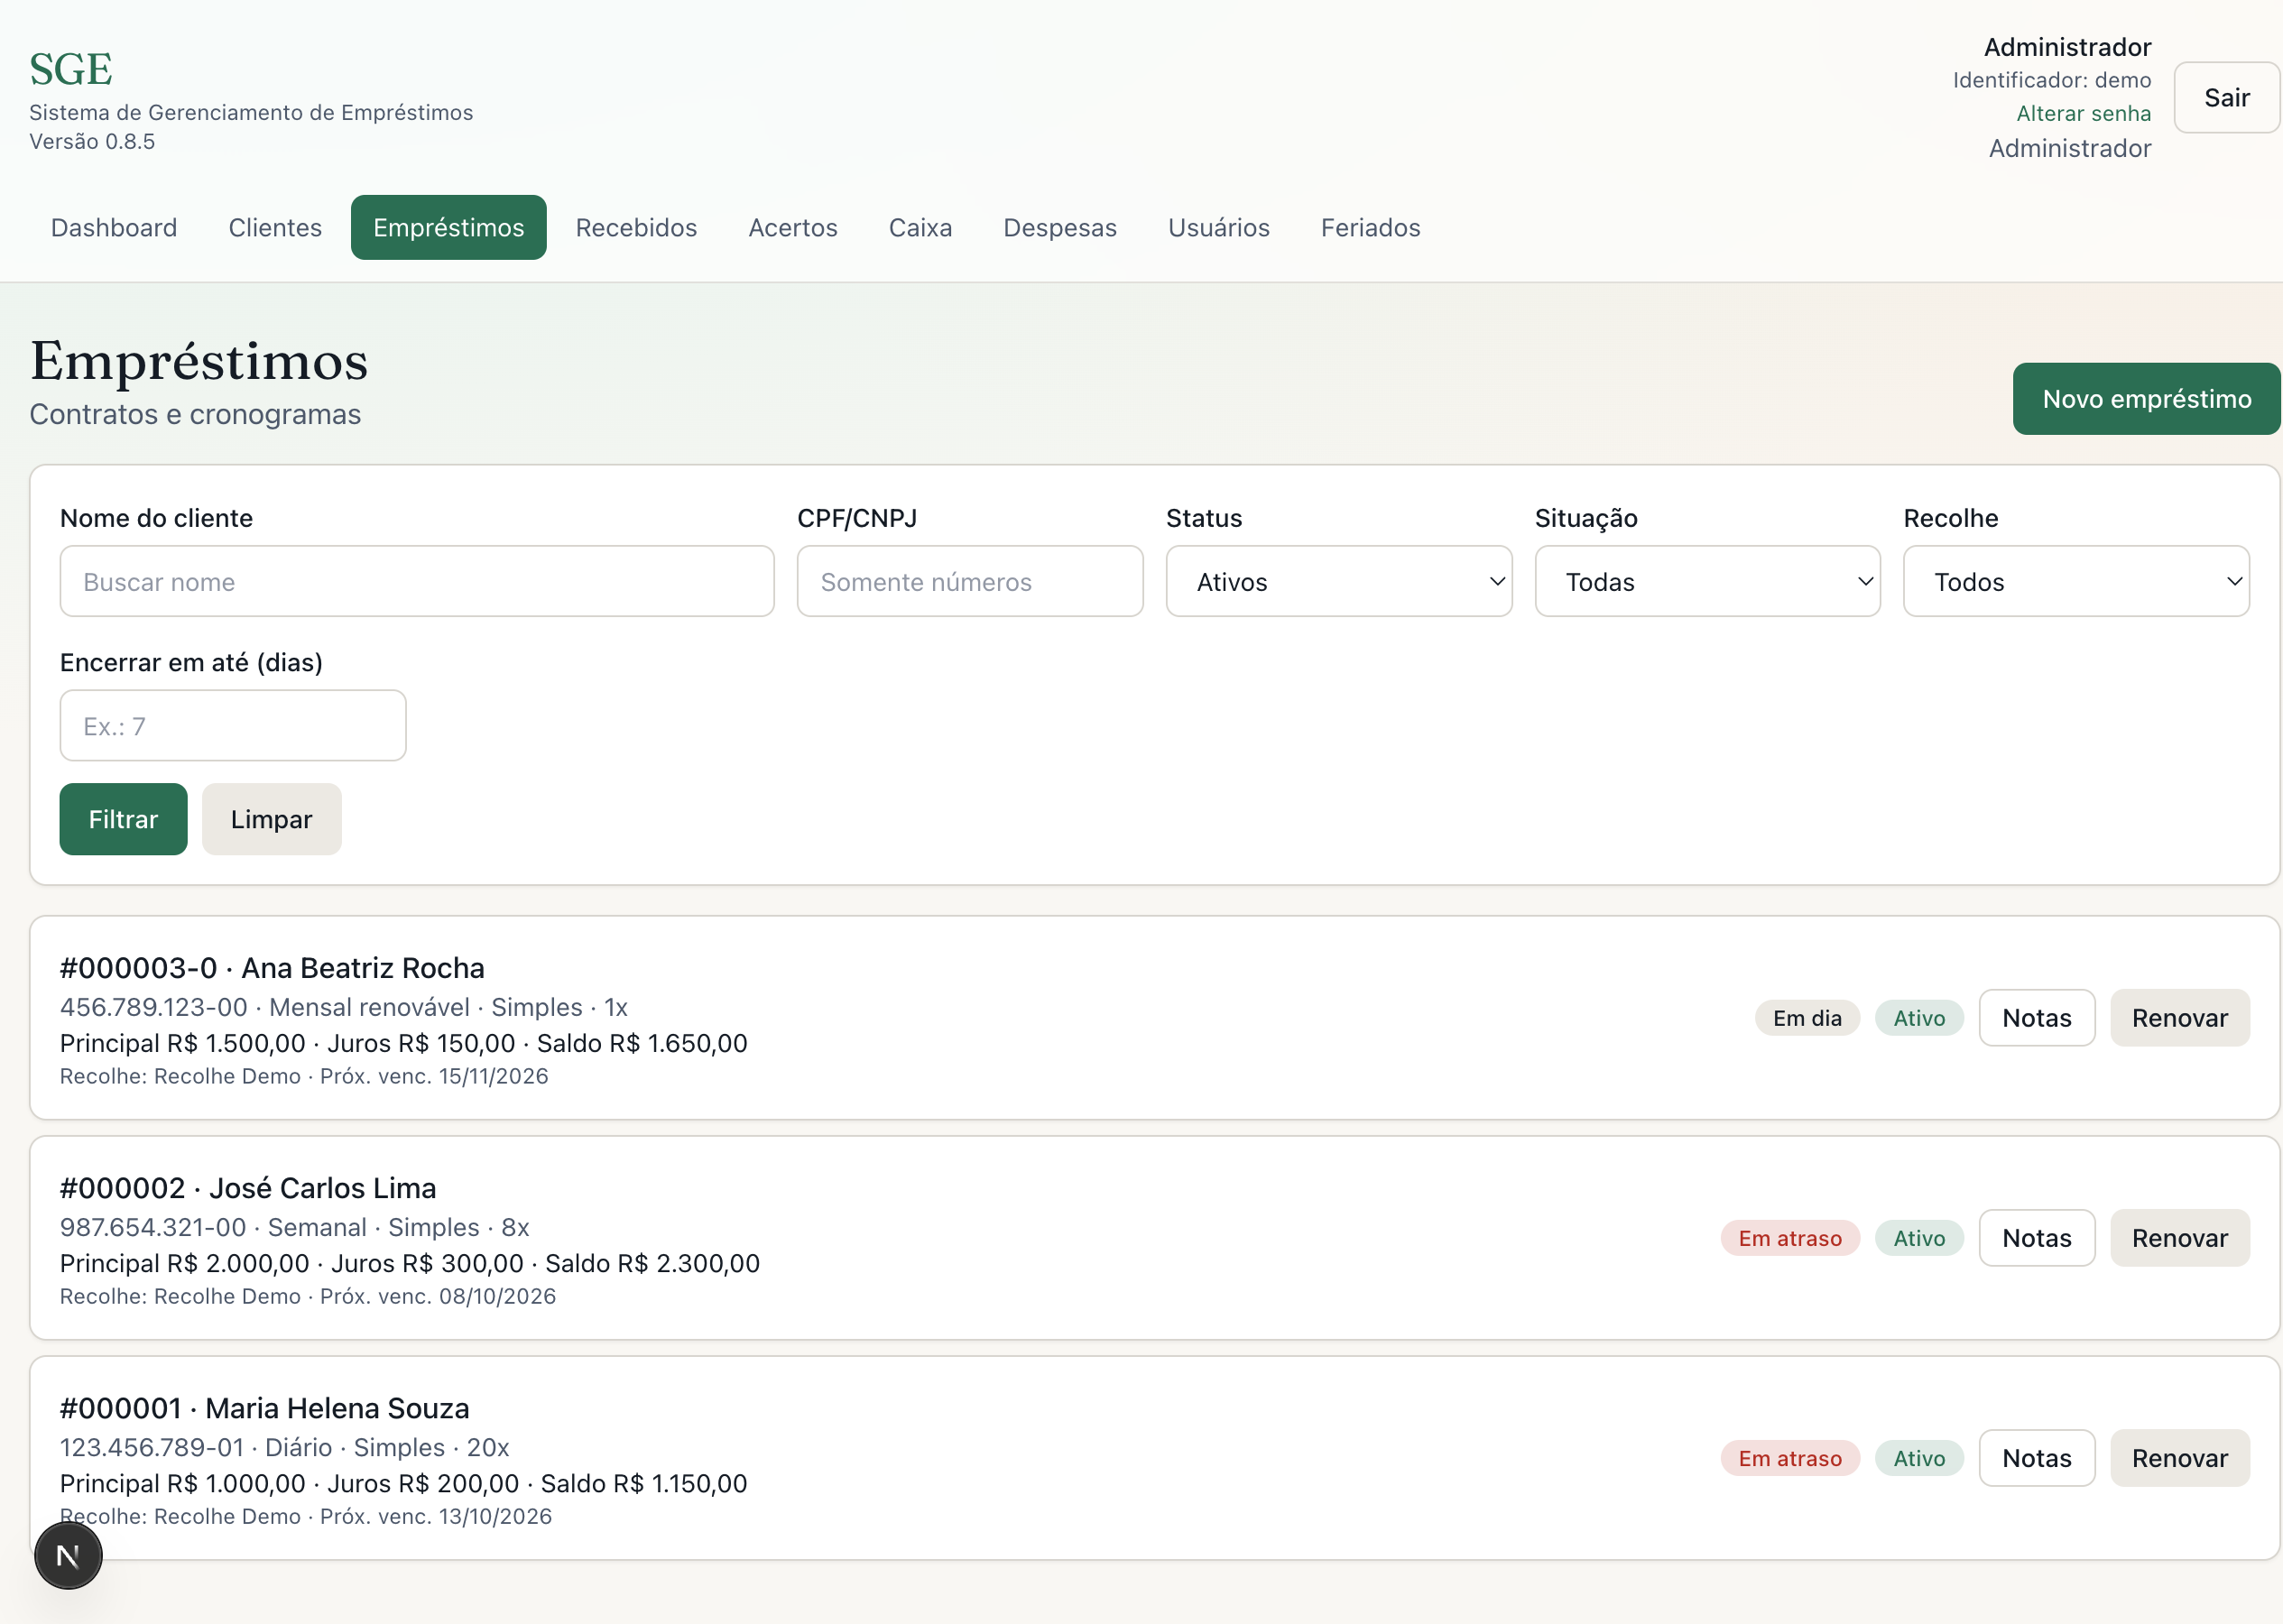This screenshot has height=1624, width=2283.
Task: Renovar the Ana Beatriz Rocha loan
Action: click(x=2180, y=1018)
